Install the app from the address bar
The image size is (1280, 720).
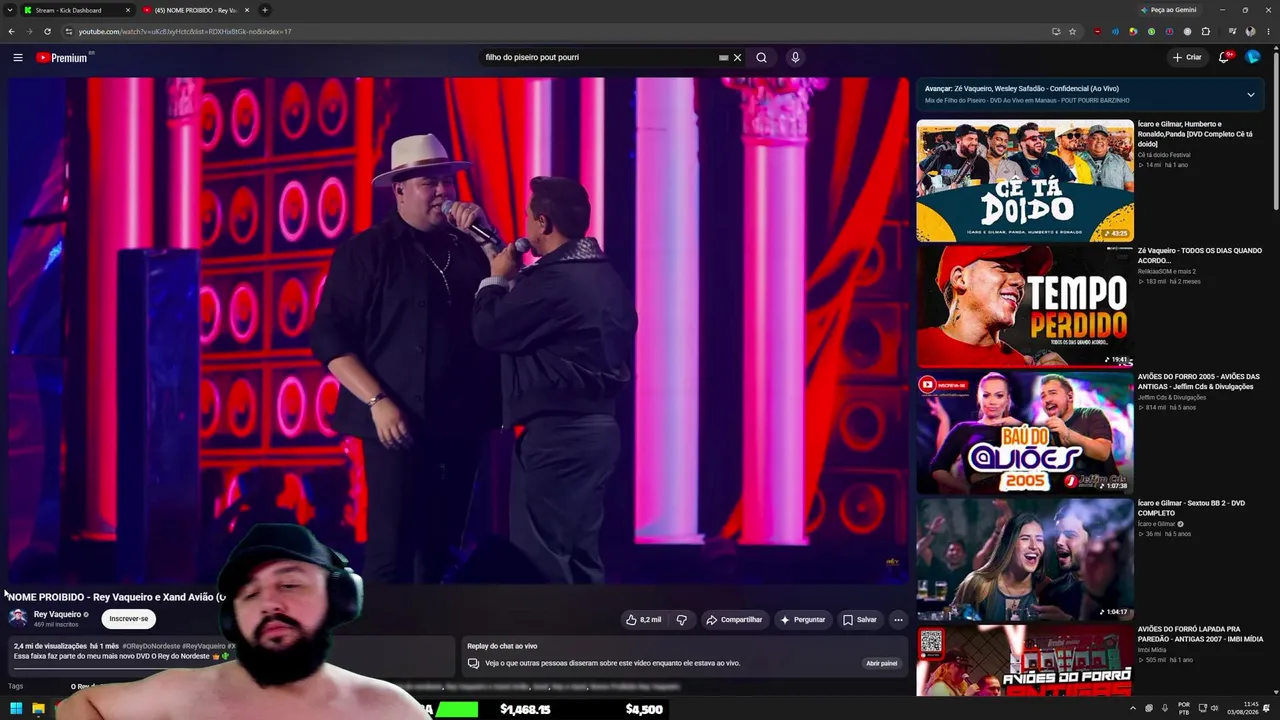[x=1056, y=32]
